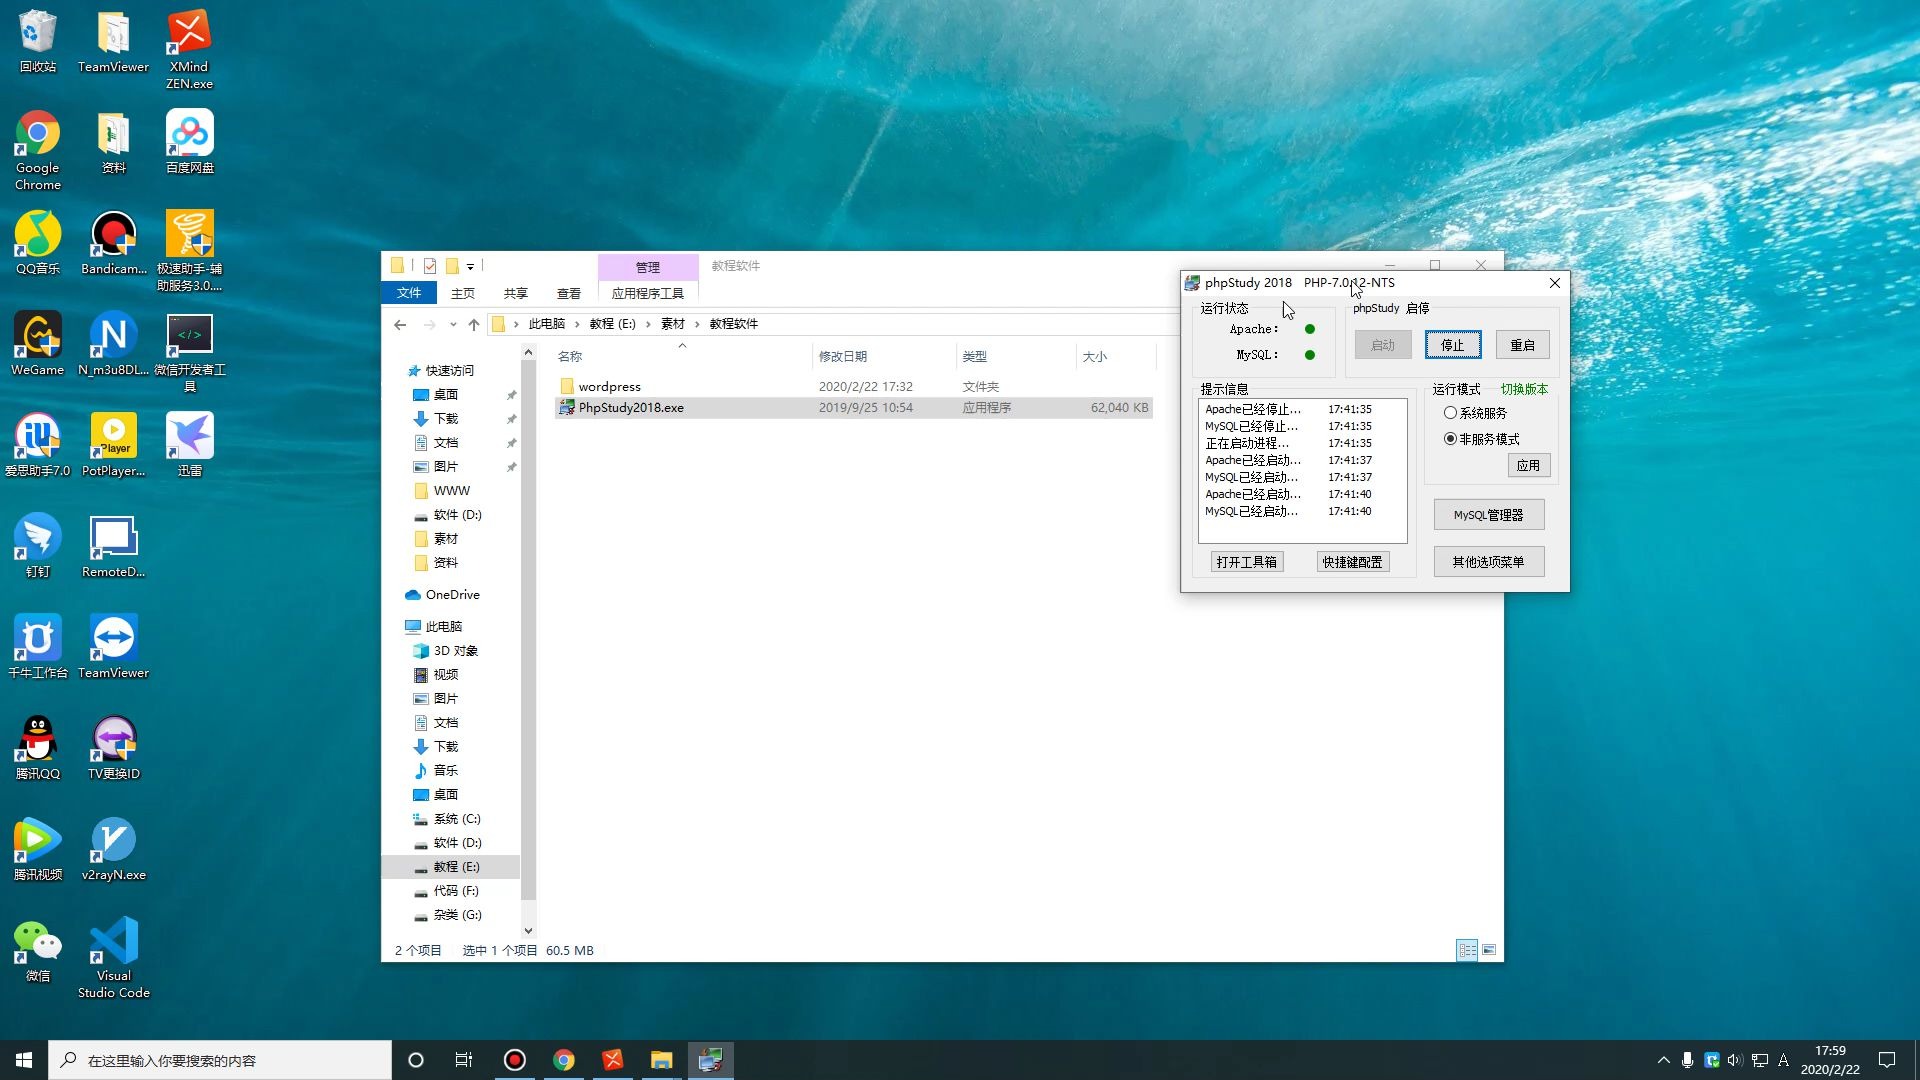Switch to phpStudy in the taskbar
Image resolution: width=1920 pixels, height=1080 pixels.
(710, 1060)
